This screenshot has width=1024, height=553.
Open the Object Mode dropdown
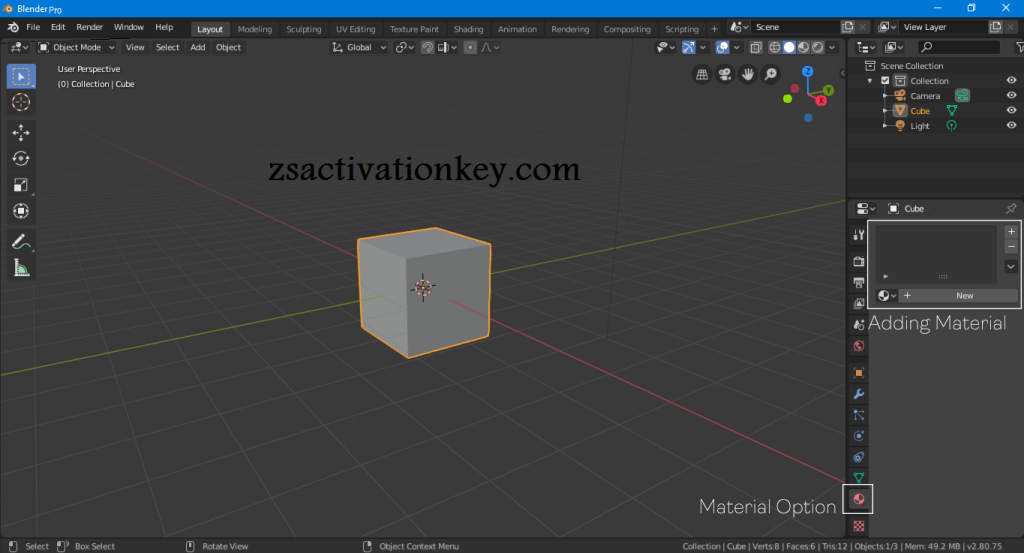[76, 47]
